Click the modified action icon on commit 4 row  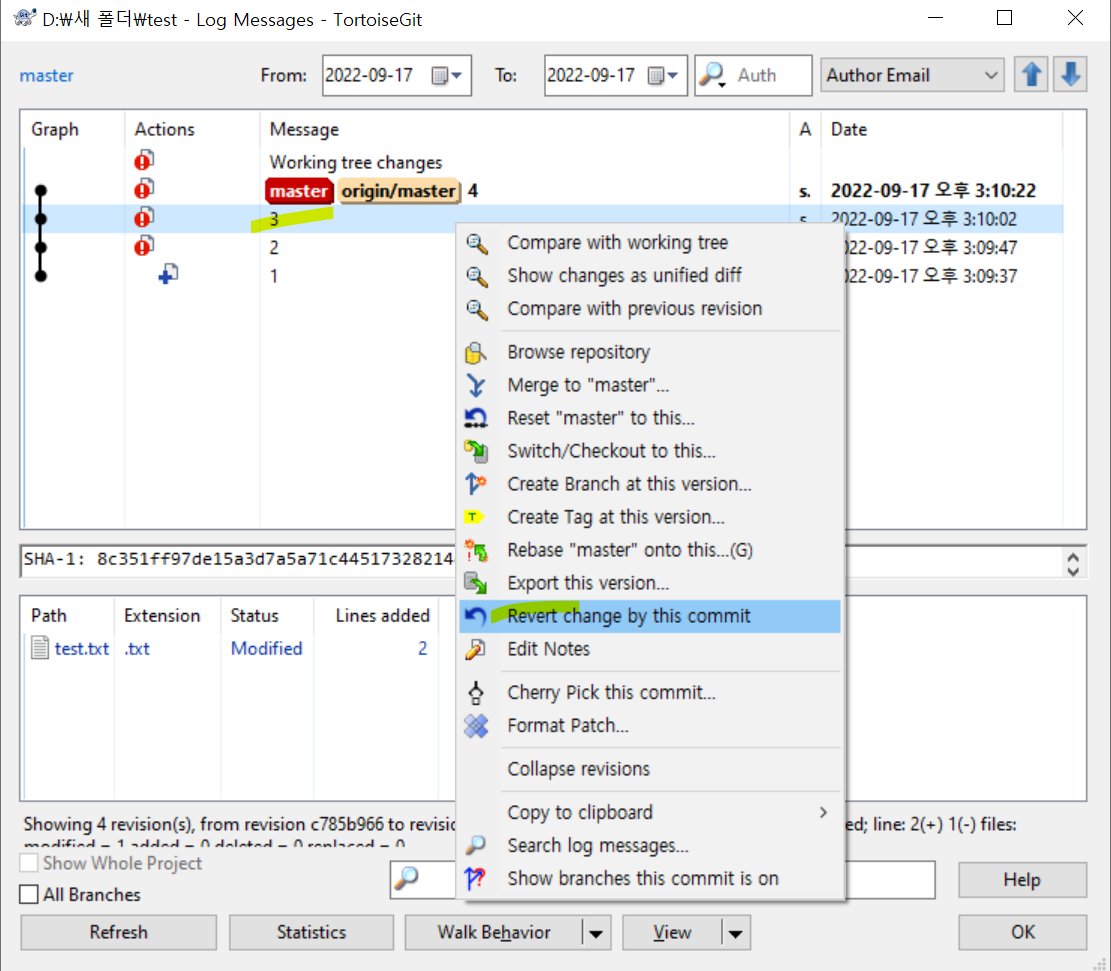pos(144,190)
